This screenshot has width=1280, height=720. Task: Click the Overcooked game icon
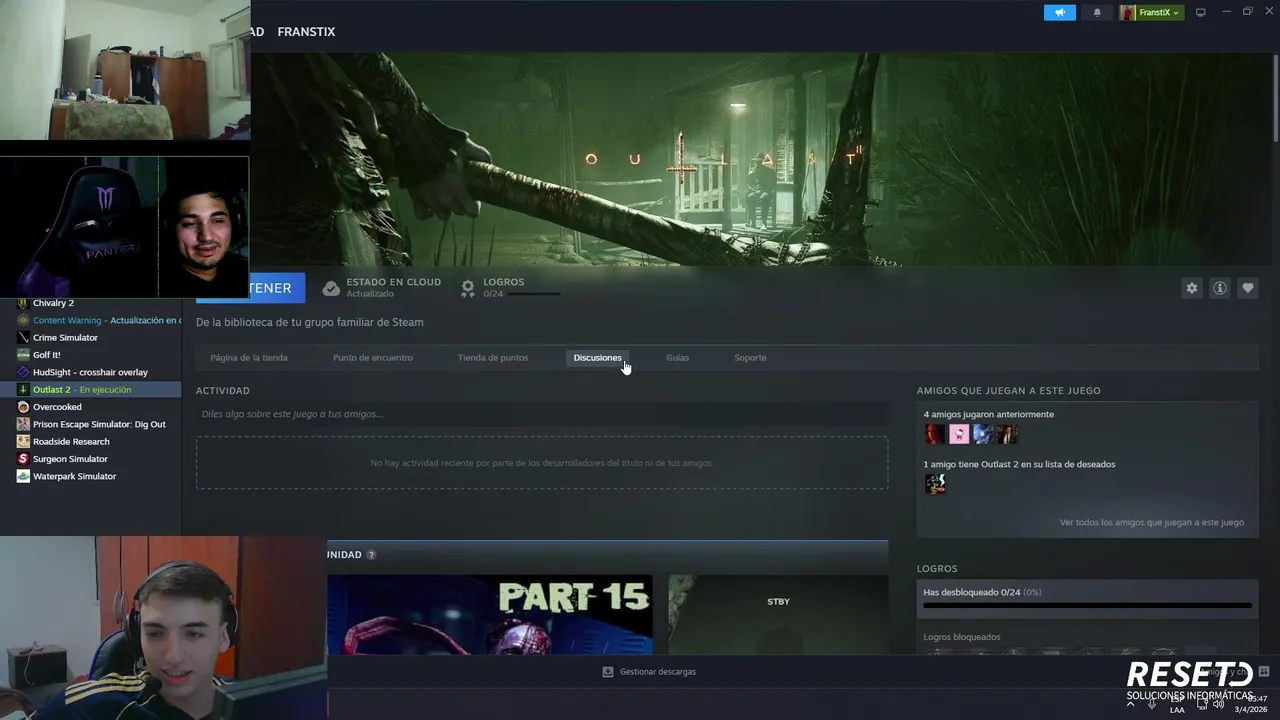[x=23, y=407]
